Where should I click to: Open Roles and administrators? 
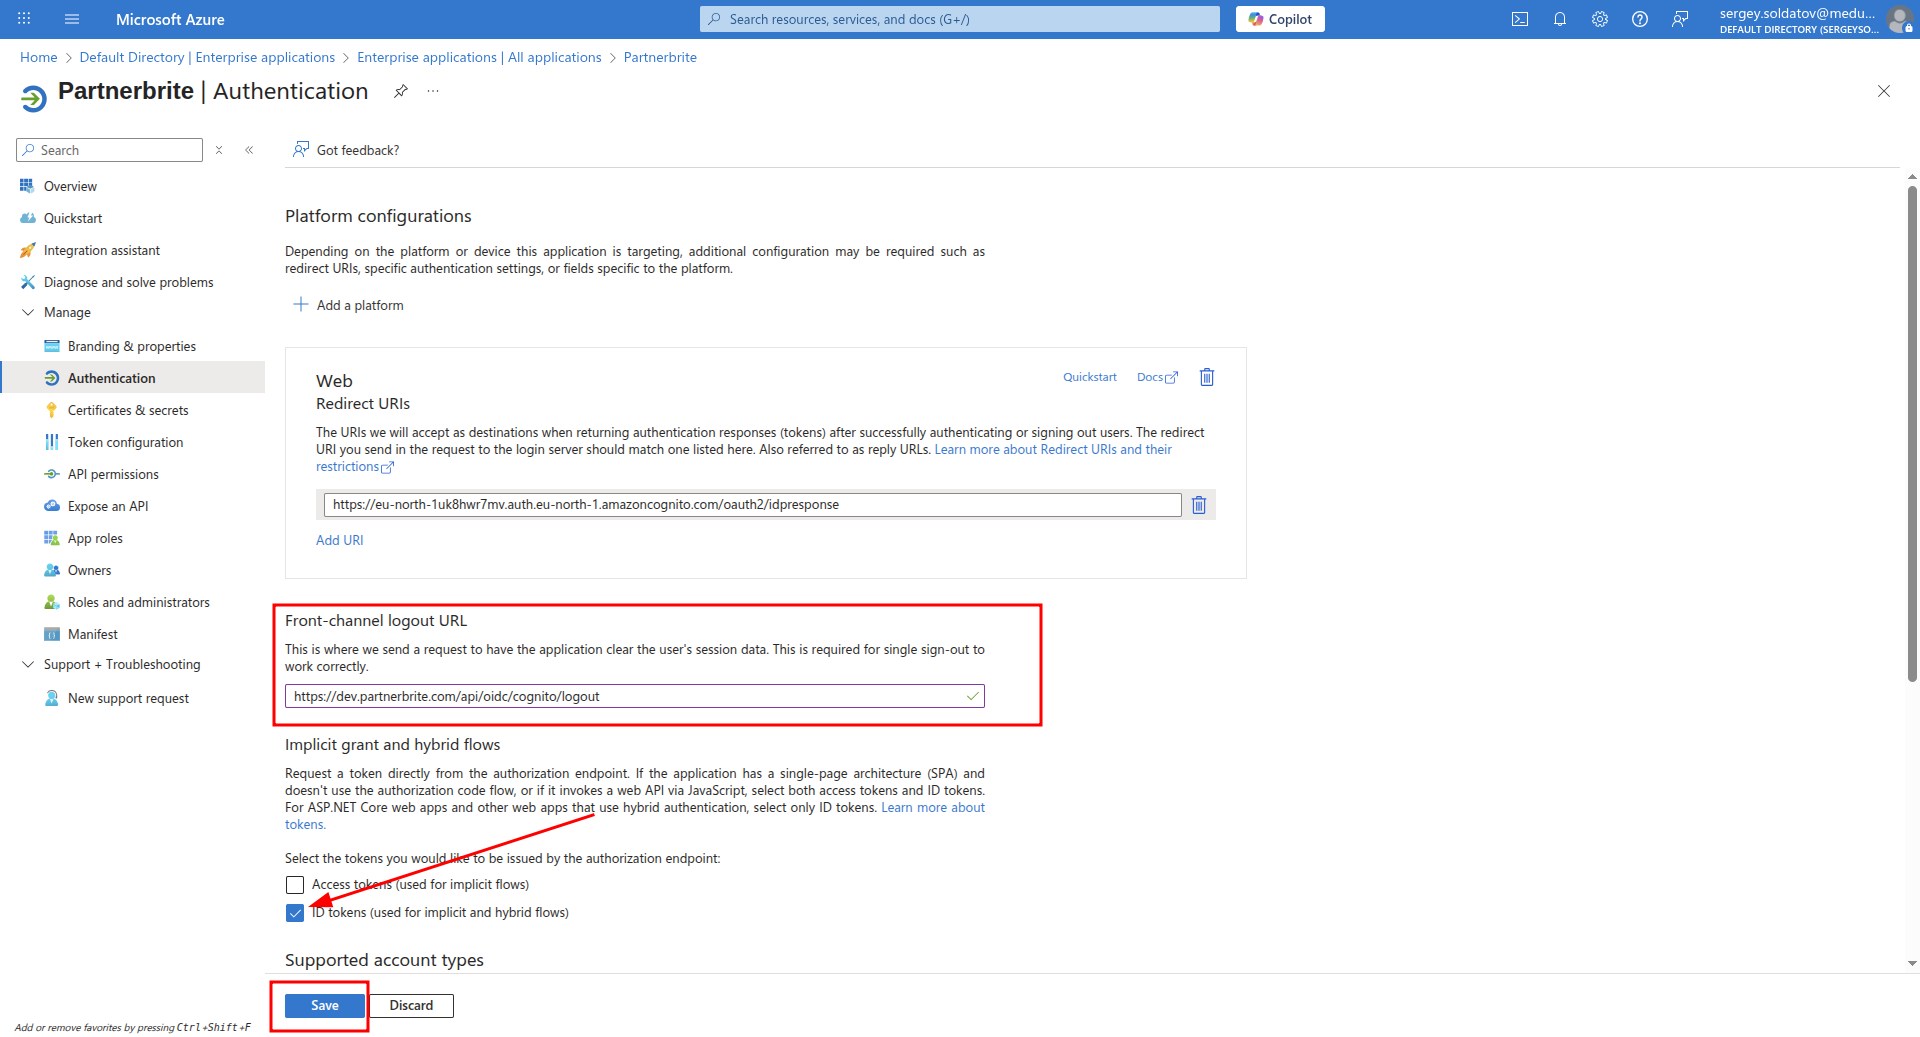pyautogui.click(x=139, y=602)
